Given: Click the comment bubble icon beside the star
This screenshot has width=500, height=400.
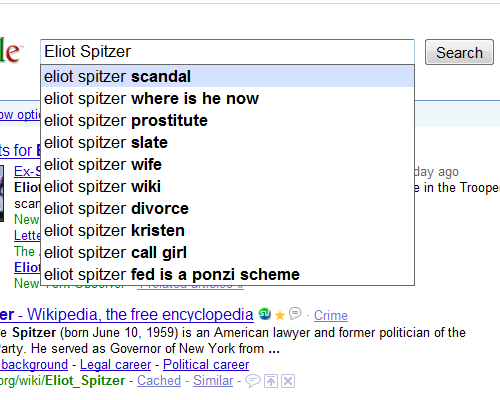Looking at the screenshot, I should pos(295,313).
